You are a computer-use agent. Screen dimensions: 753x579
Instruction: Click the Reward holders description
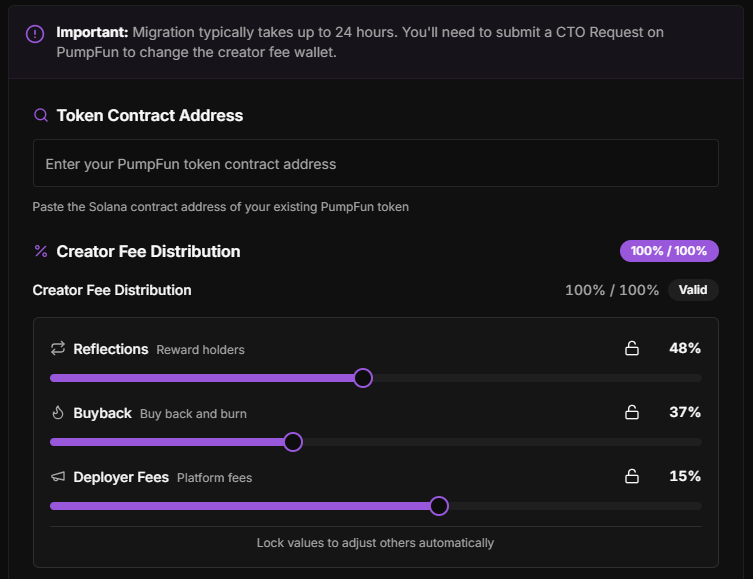click(200, 350)
